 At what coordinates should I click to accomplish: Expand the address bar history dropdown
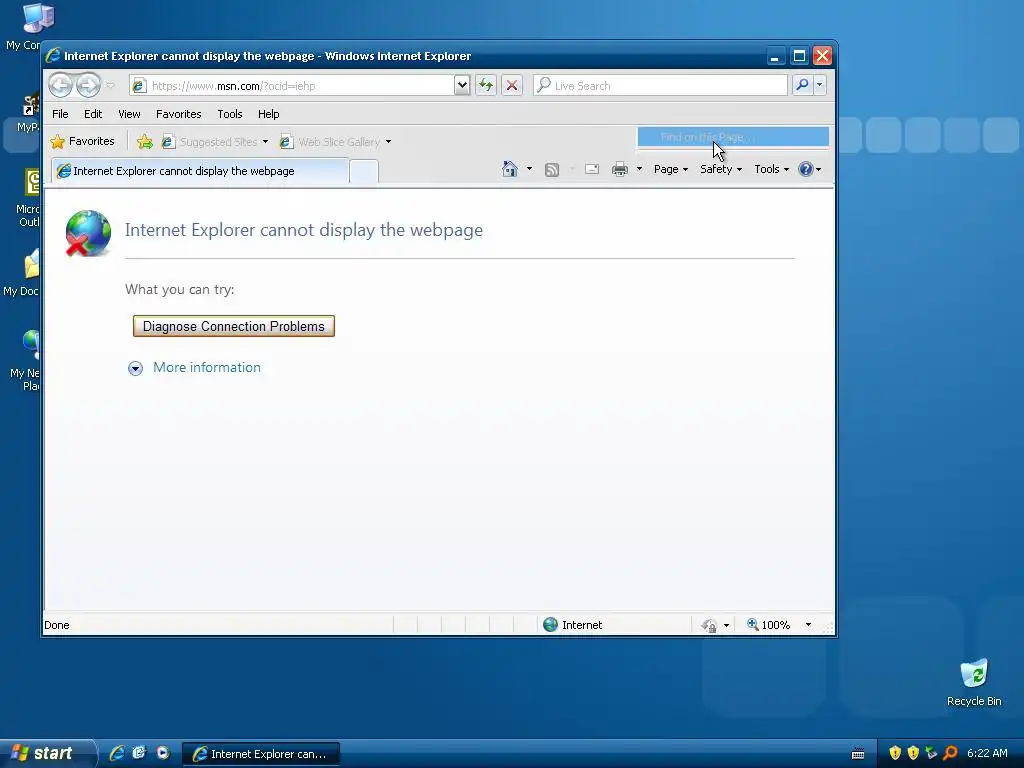click(462, 86)
